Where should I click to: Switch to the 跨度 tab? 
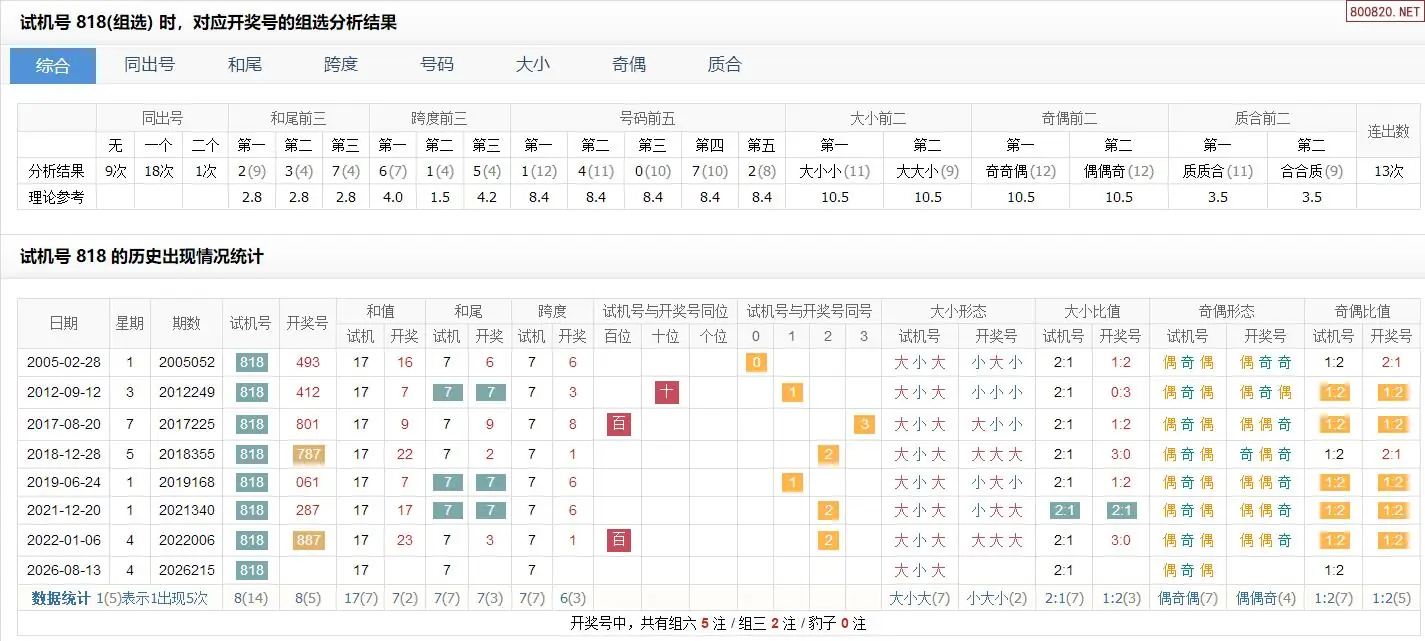[341, 65]
